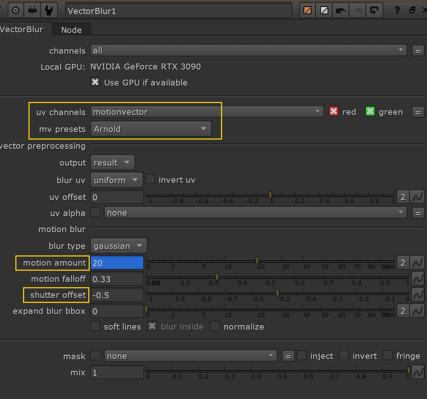Screen dimensions: 427x399
Task: Enable the mask channel checkbox
Action: 95,355
